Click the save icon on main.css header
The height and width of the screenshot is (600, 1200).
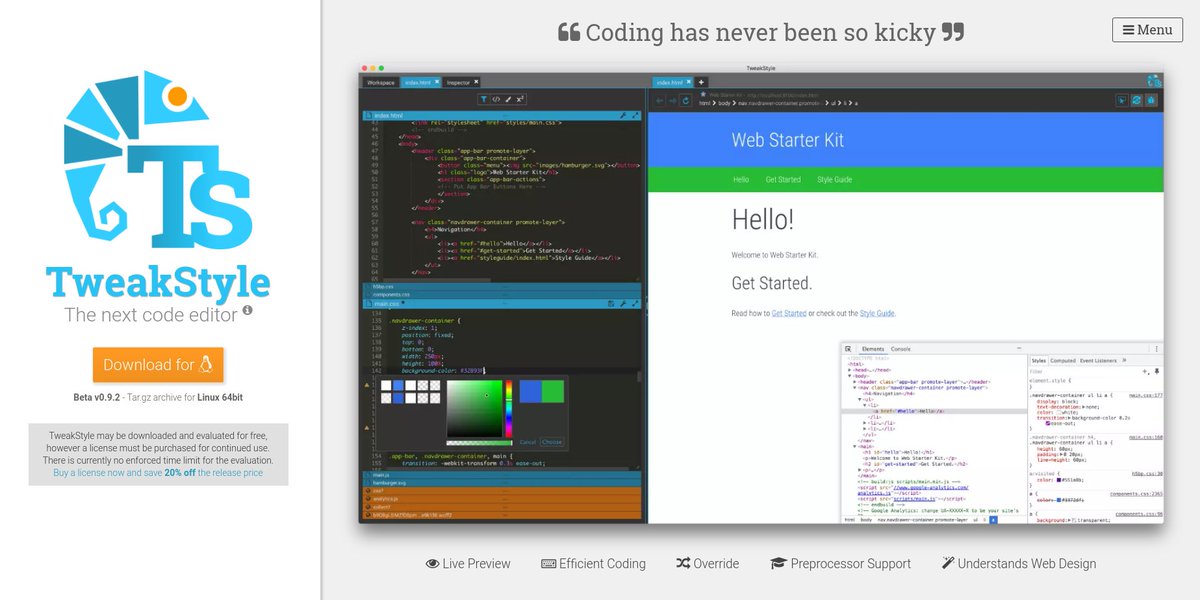[x=611, y=303]
